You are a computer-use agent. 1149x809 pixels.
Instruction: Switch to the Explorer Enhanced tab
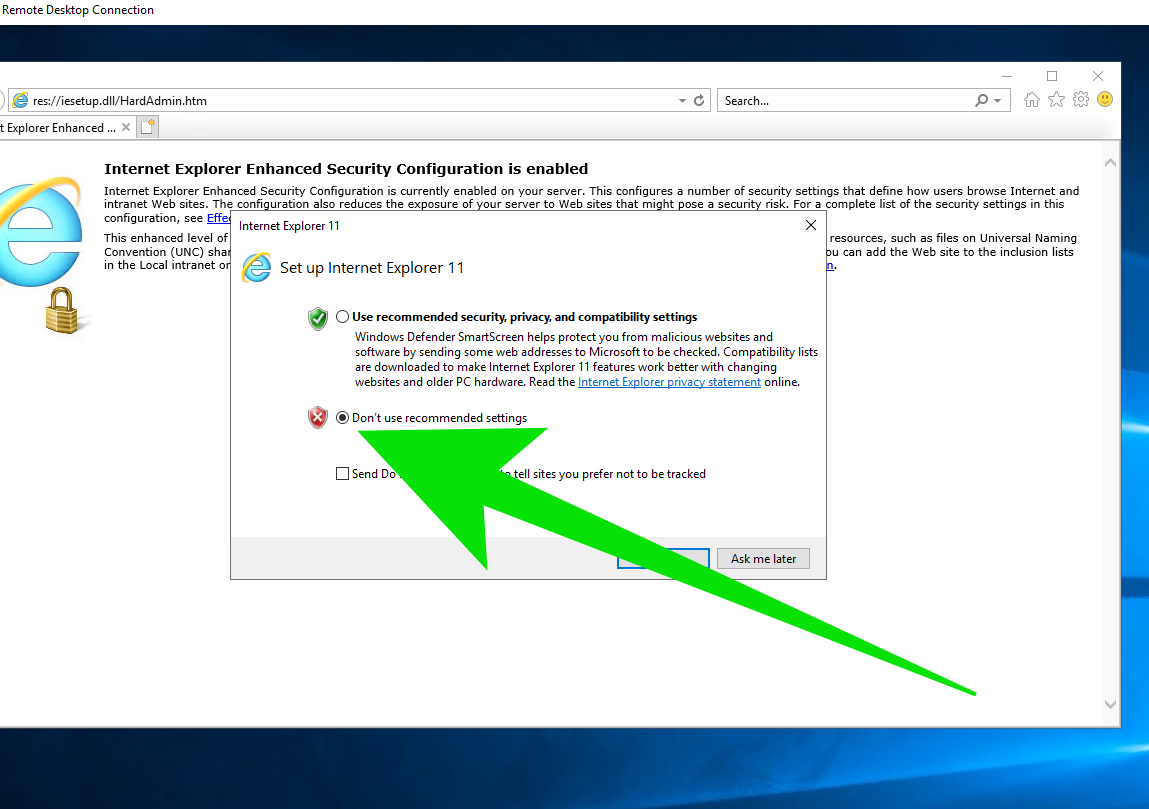(57, 128)
